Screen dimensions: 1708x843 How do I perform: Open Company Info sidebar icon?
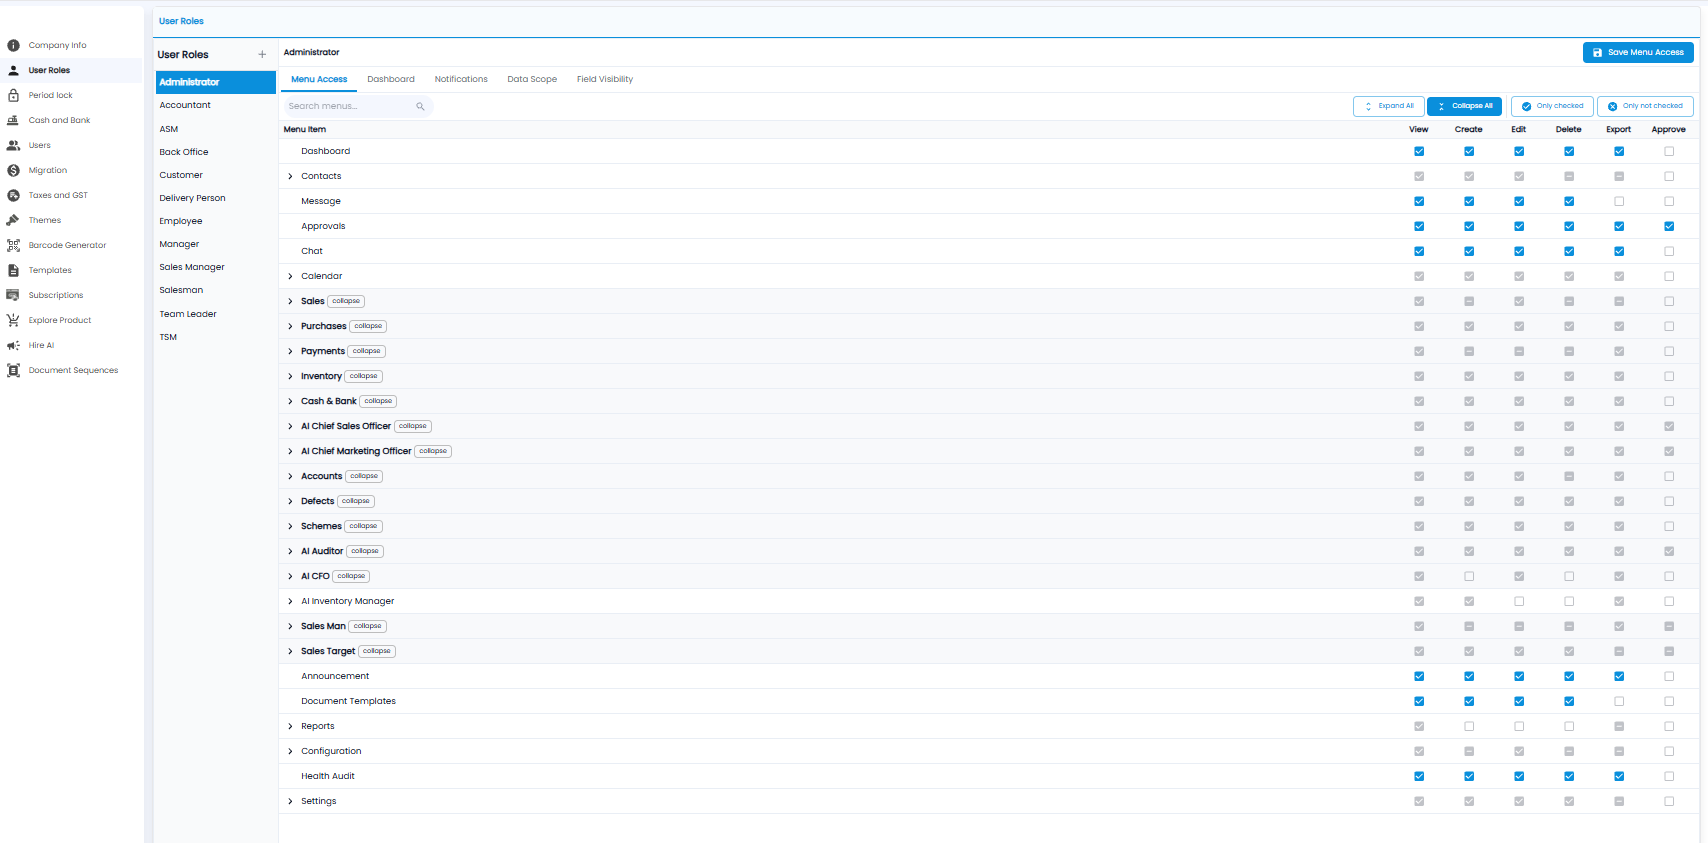click(x=13, y=45)
